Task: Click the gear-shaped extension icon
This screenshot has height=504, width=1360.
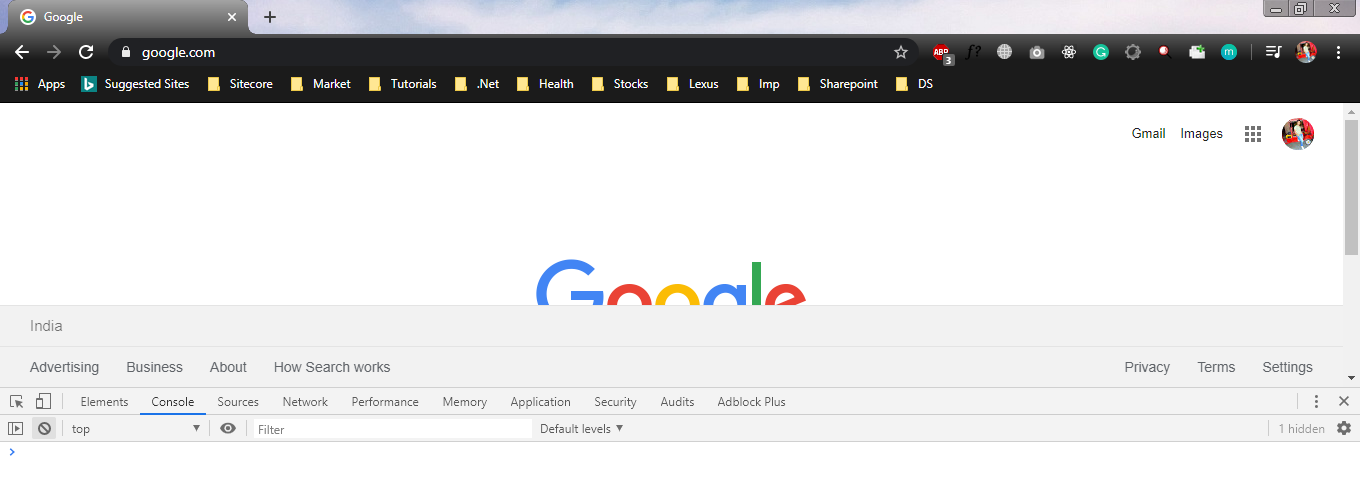Action: (1133, 52)
